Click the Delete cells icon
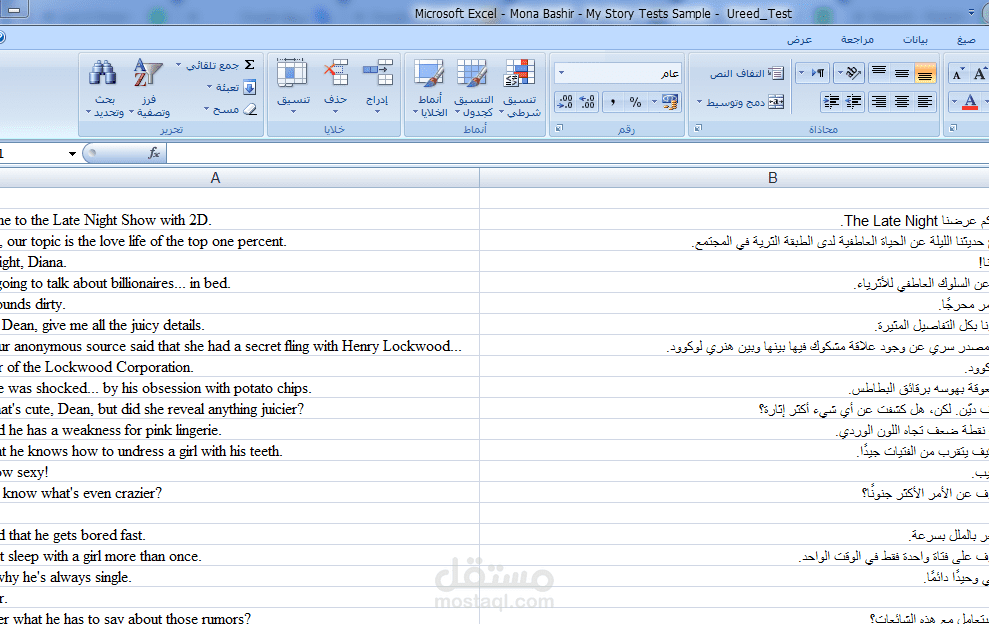The height and width of the screenshot is (624, 989). click(x=336, y=73)
